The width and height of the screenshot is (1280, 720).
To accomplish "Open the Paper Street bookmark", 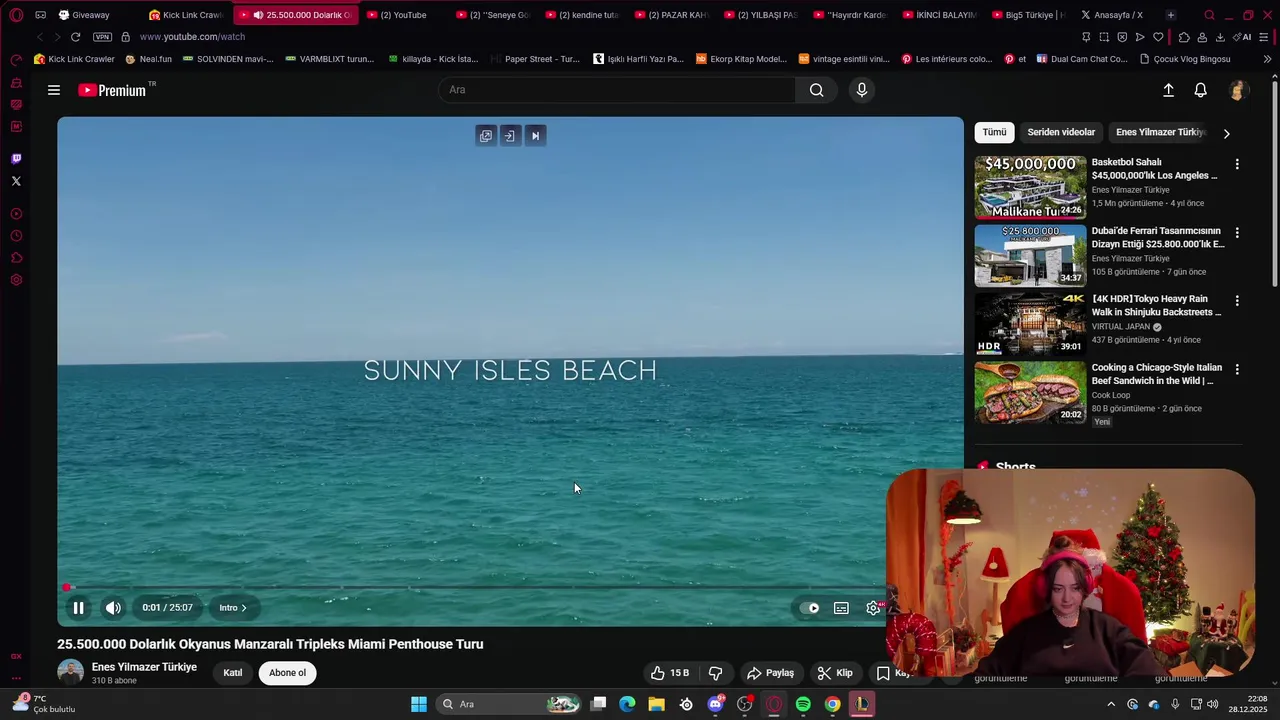I will click(536, 59).
